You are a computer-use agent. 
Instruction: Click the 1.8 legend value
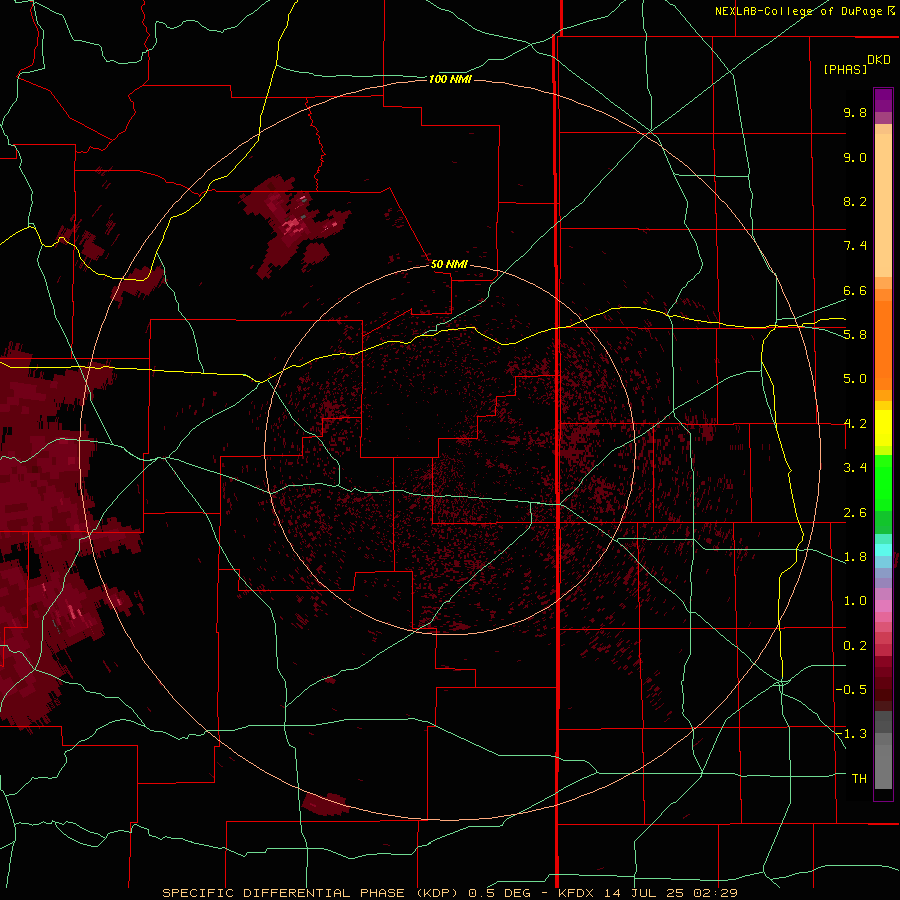[855, 557]
